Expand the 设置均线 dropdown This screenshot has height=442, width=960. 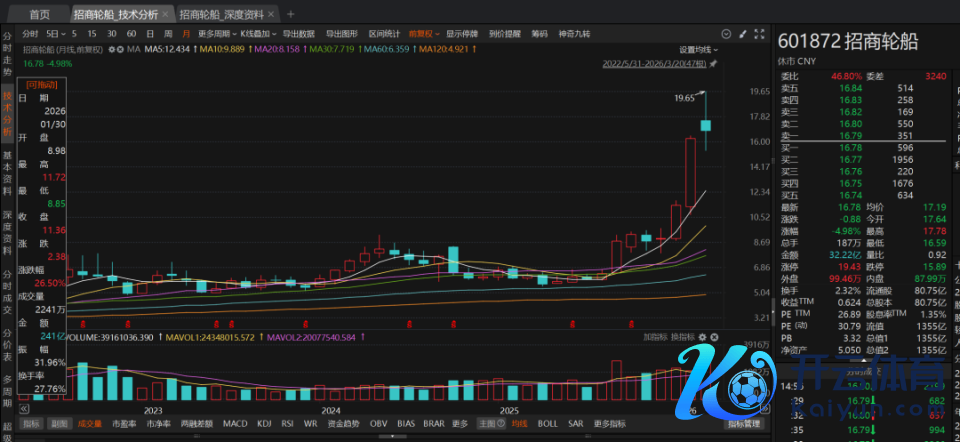click(699, 48)
